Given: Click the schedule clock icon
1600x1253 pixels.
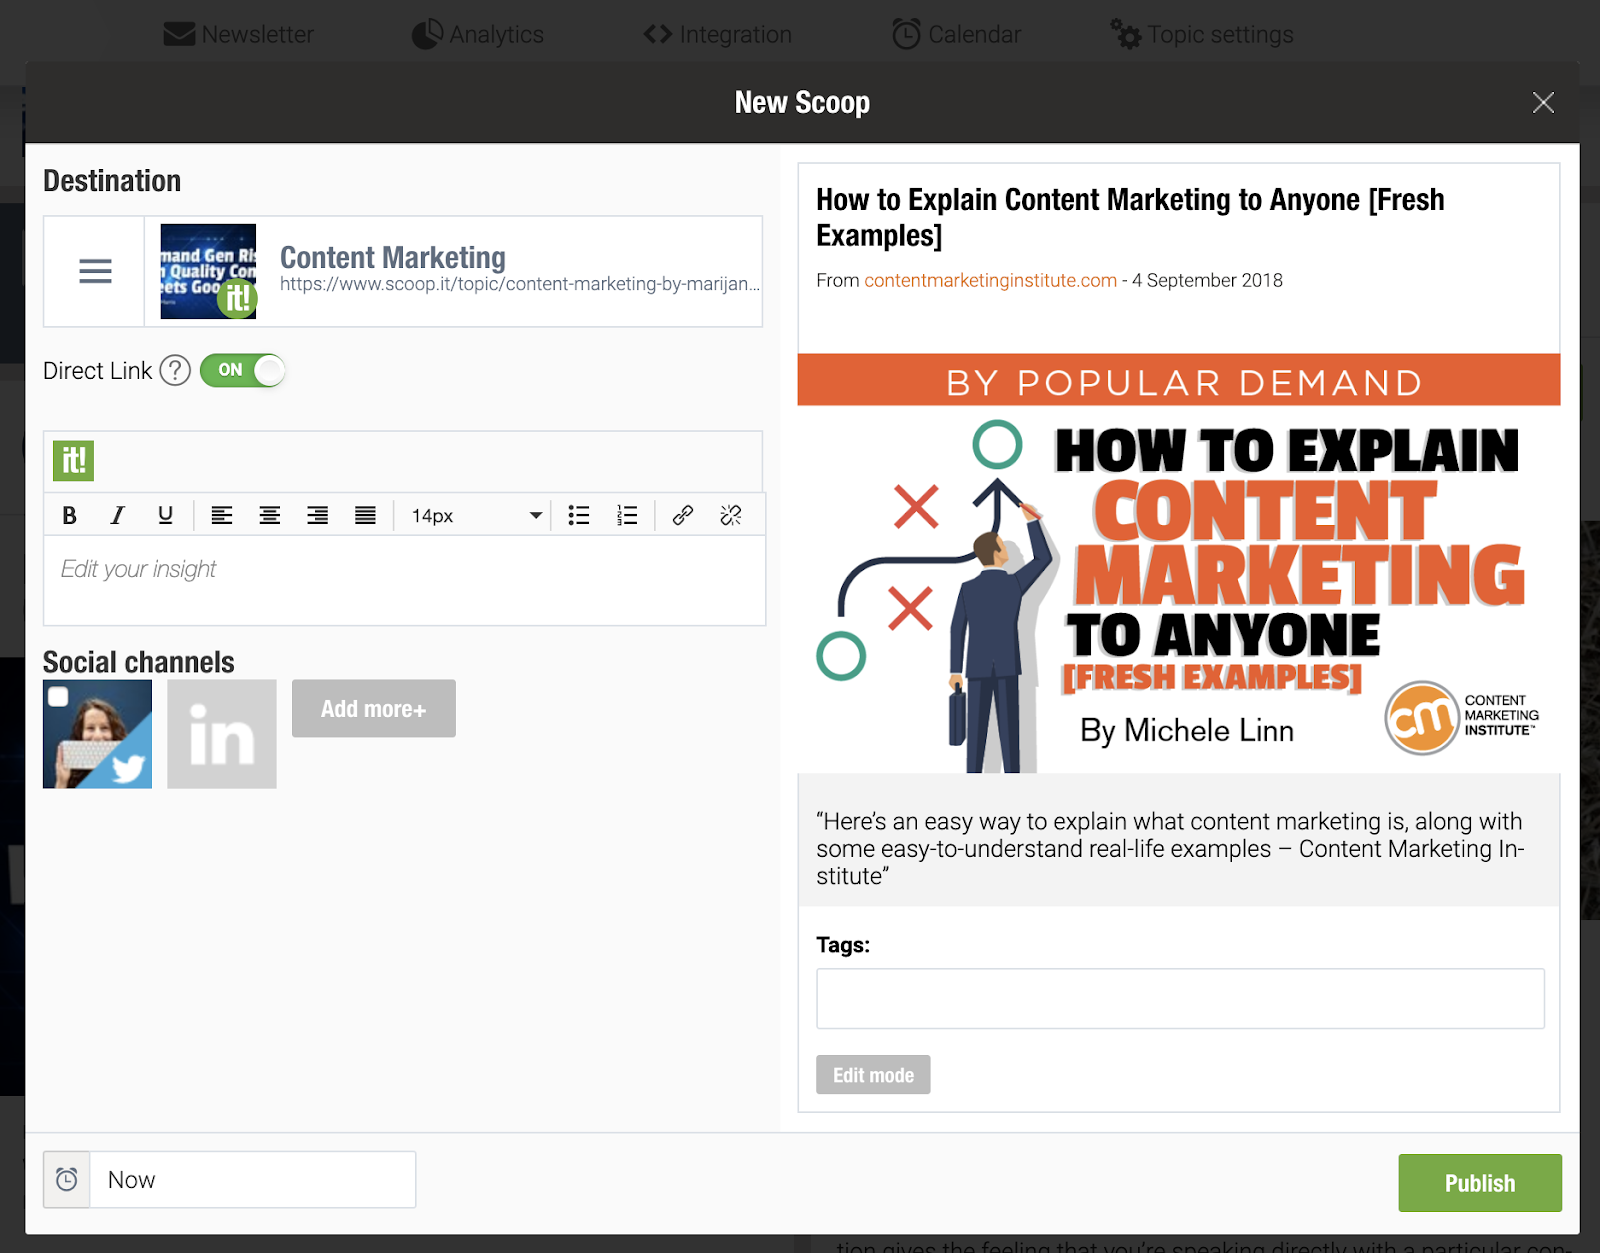Looking at the screenshot, I should 67,1180.
